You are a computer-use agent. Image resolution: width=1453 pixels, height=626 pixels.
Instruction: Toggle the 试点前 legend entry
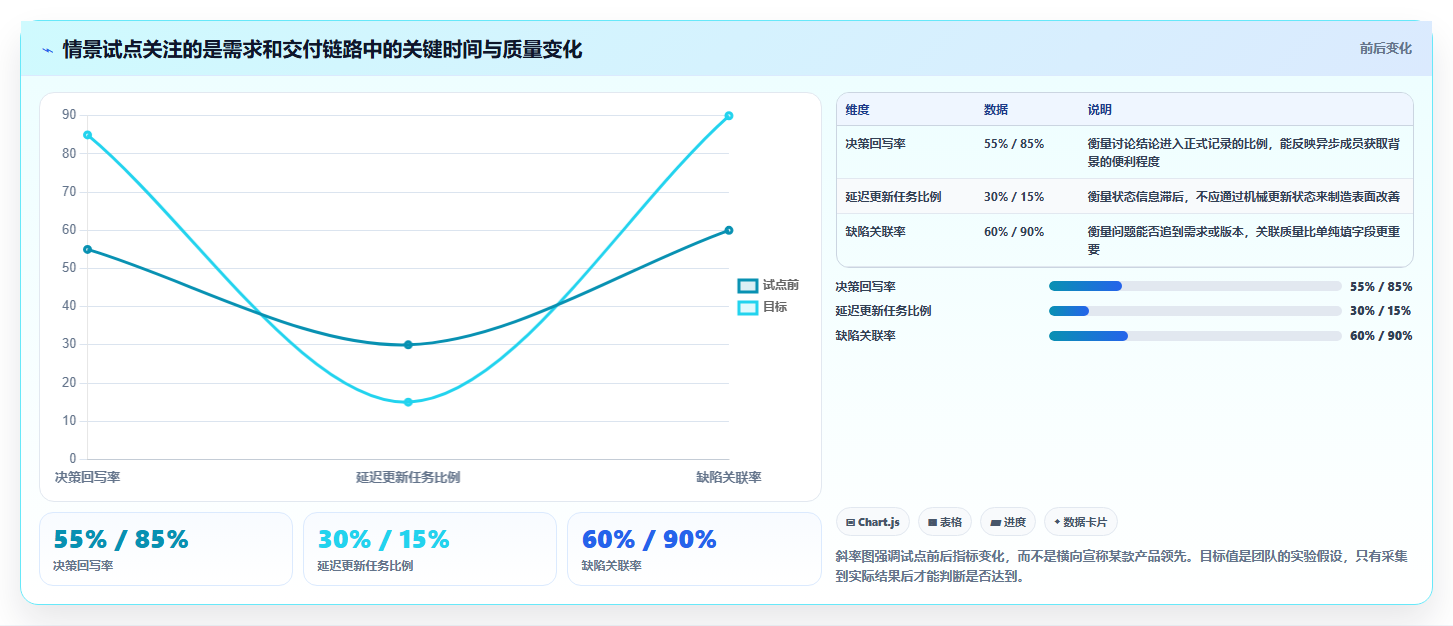[x=768, y=286]
